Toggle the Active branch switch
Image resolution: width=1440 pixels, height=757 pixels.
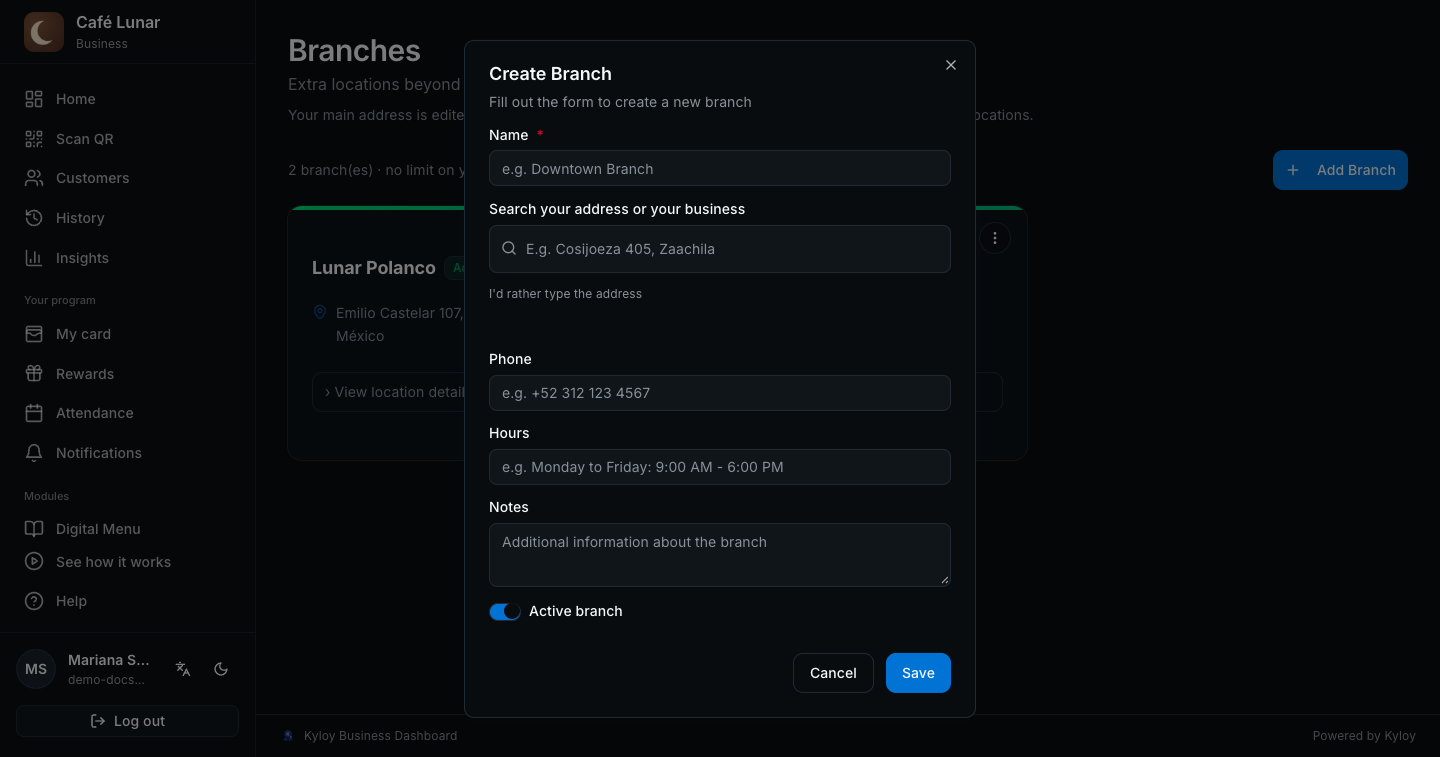tap(505, 611)
